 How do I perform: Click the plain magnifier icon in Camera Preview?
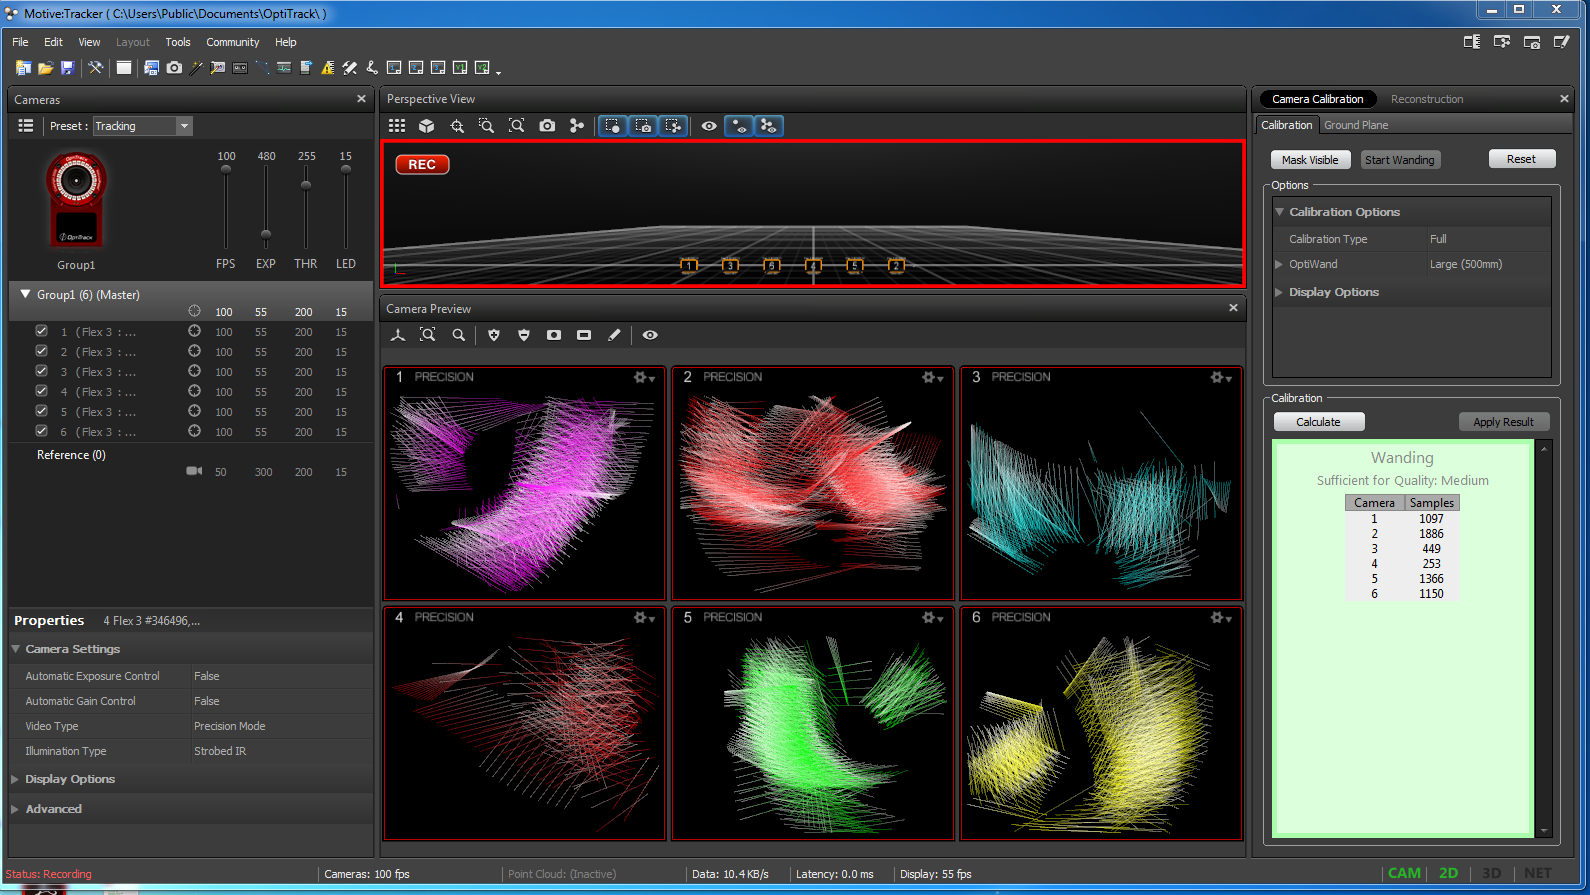(458, 335)
